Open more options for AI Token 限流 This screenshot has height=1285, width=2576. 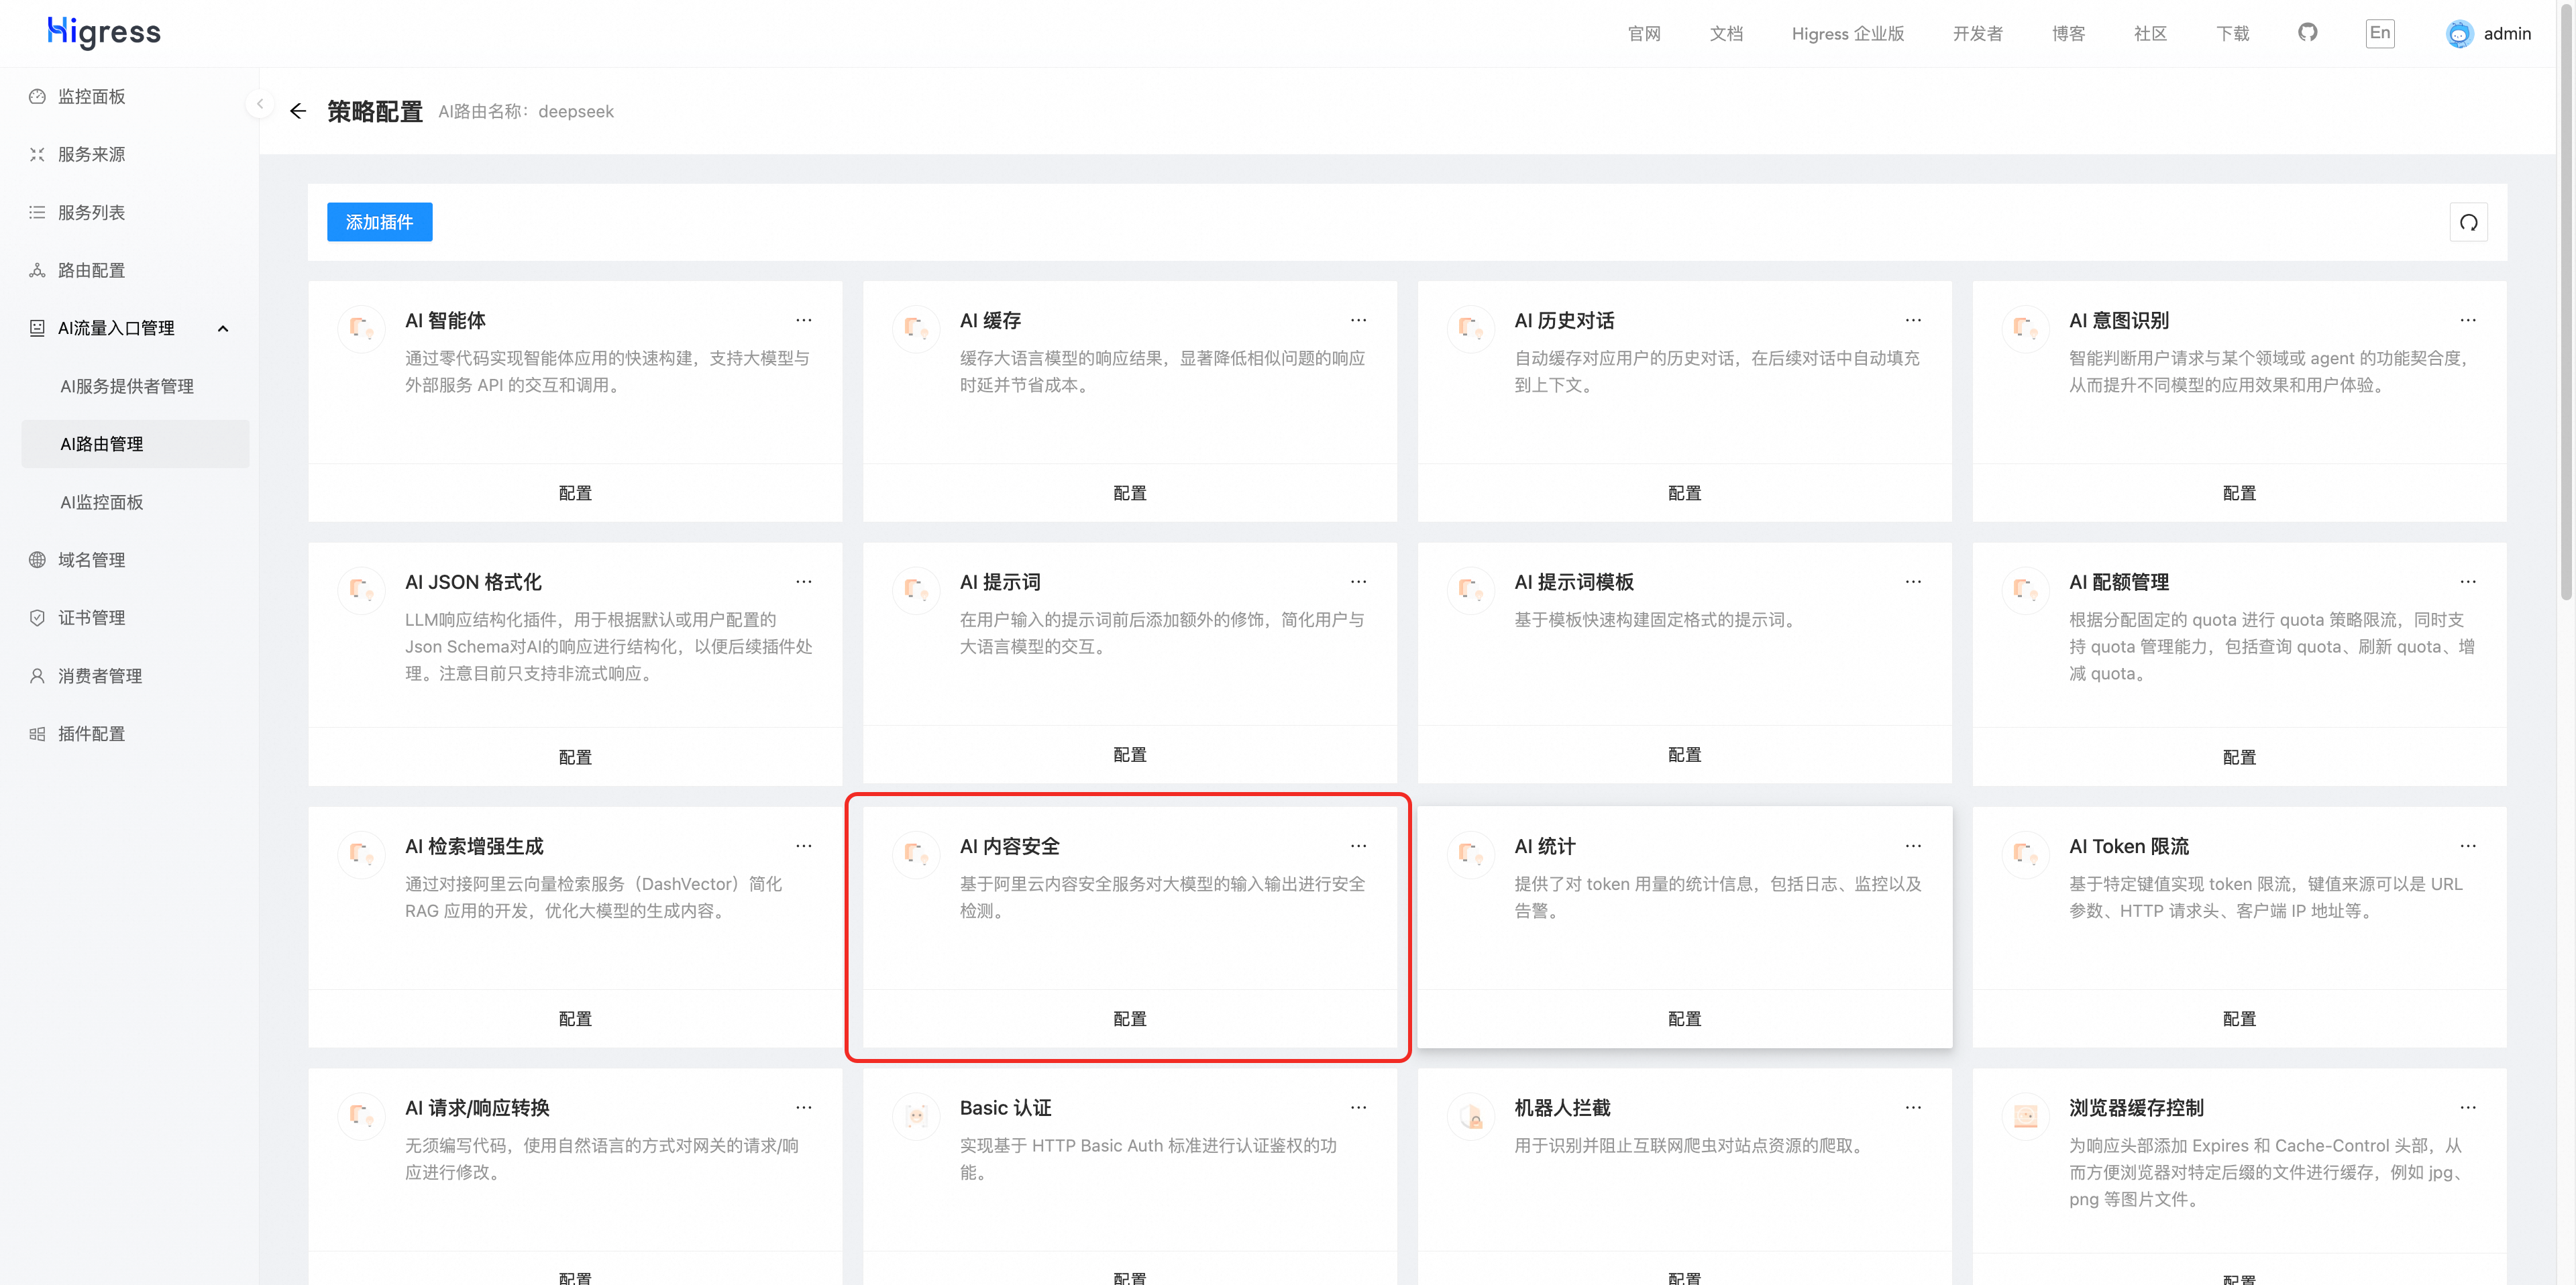pyautogui.click(x=2467, y=846)
